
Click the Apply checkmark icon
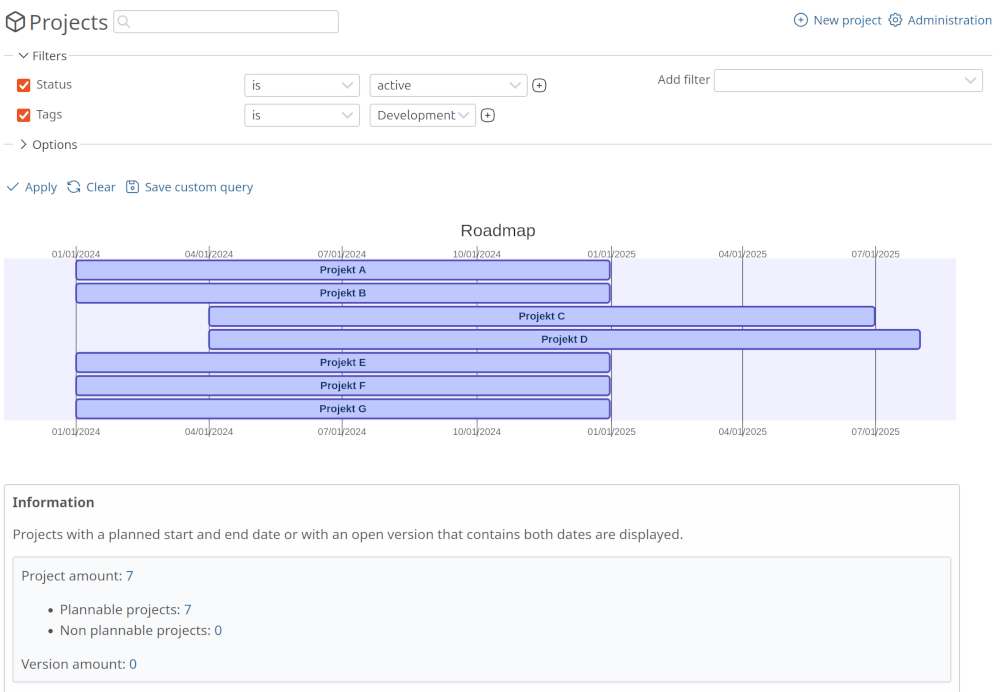[x=12, y=187]
